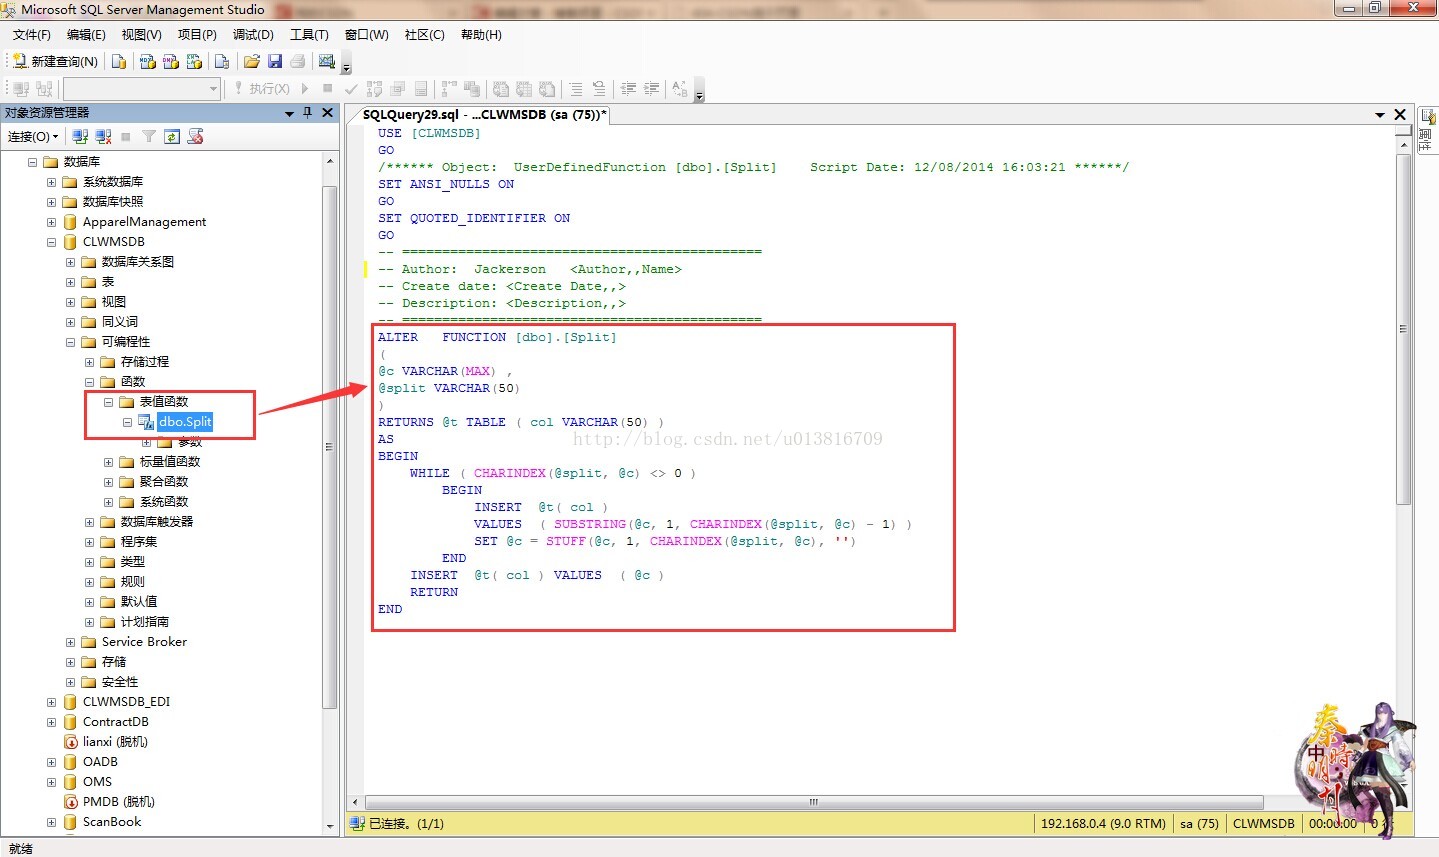
Task: Open the Community (社区) menu
Action: pos(424,35)
